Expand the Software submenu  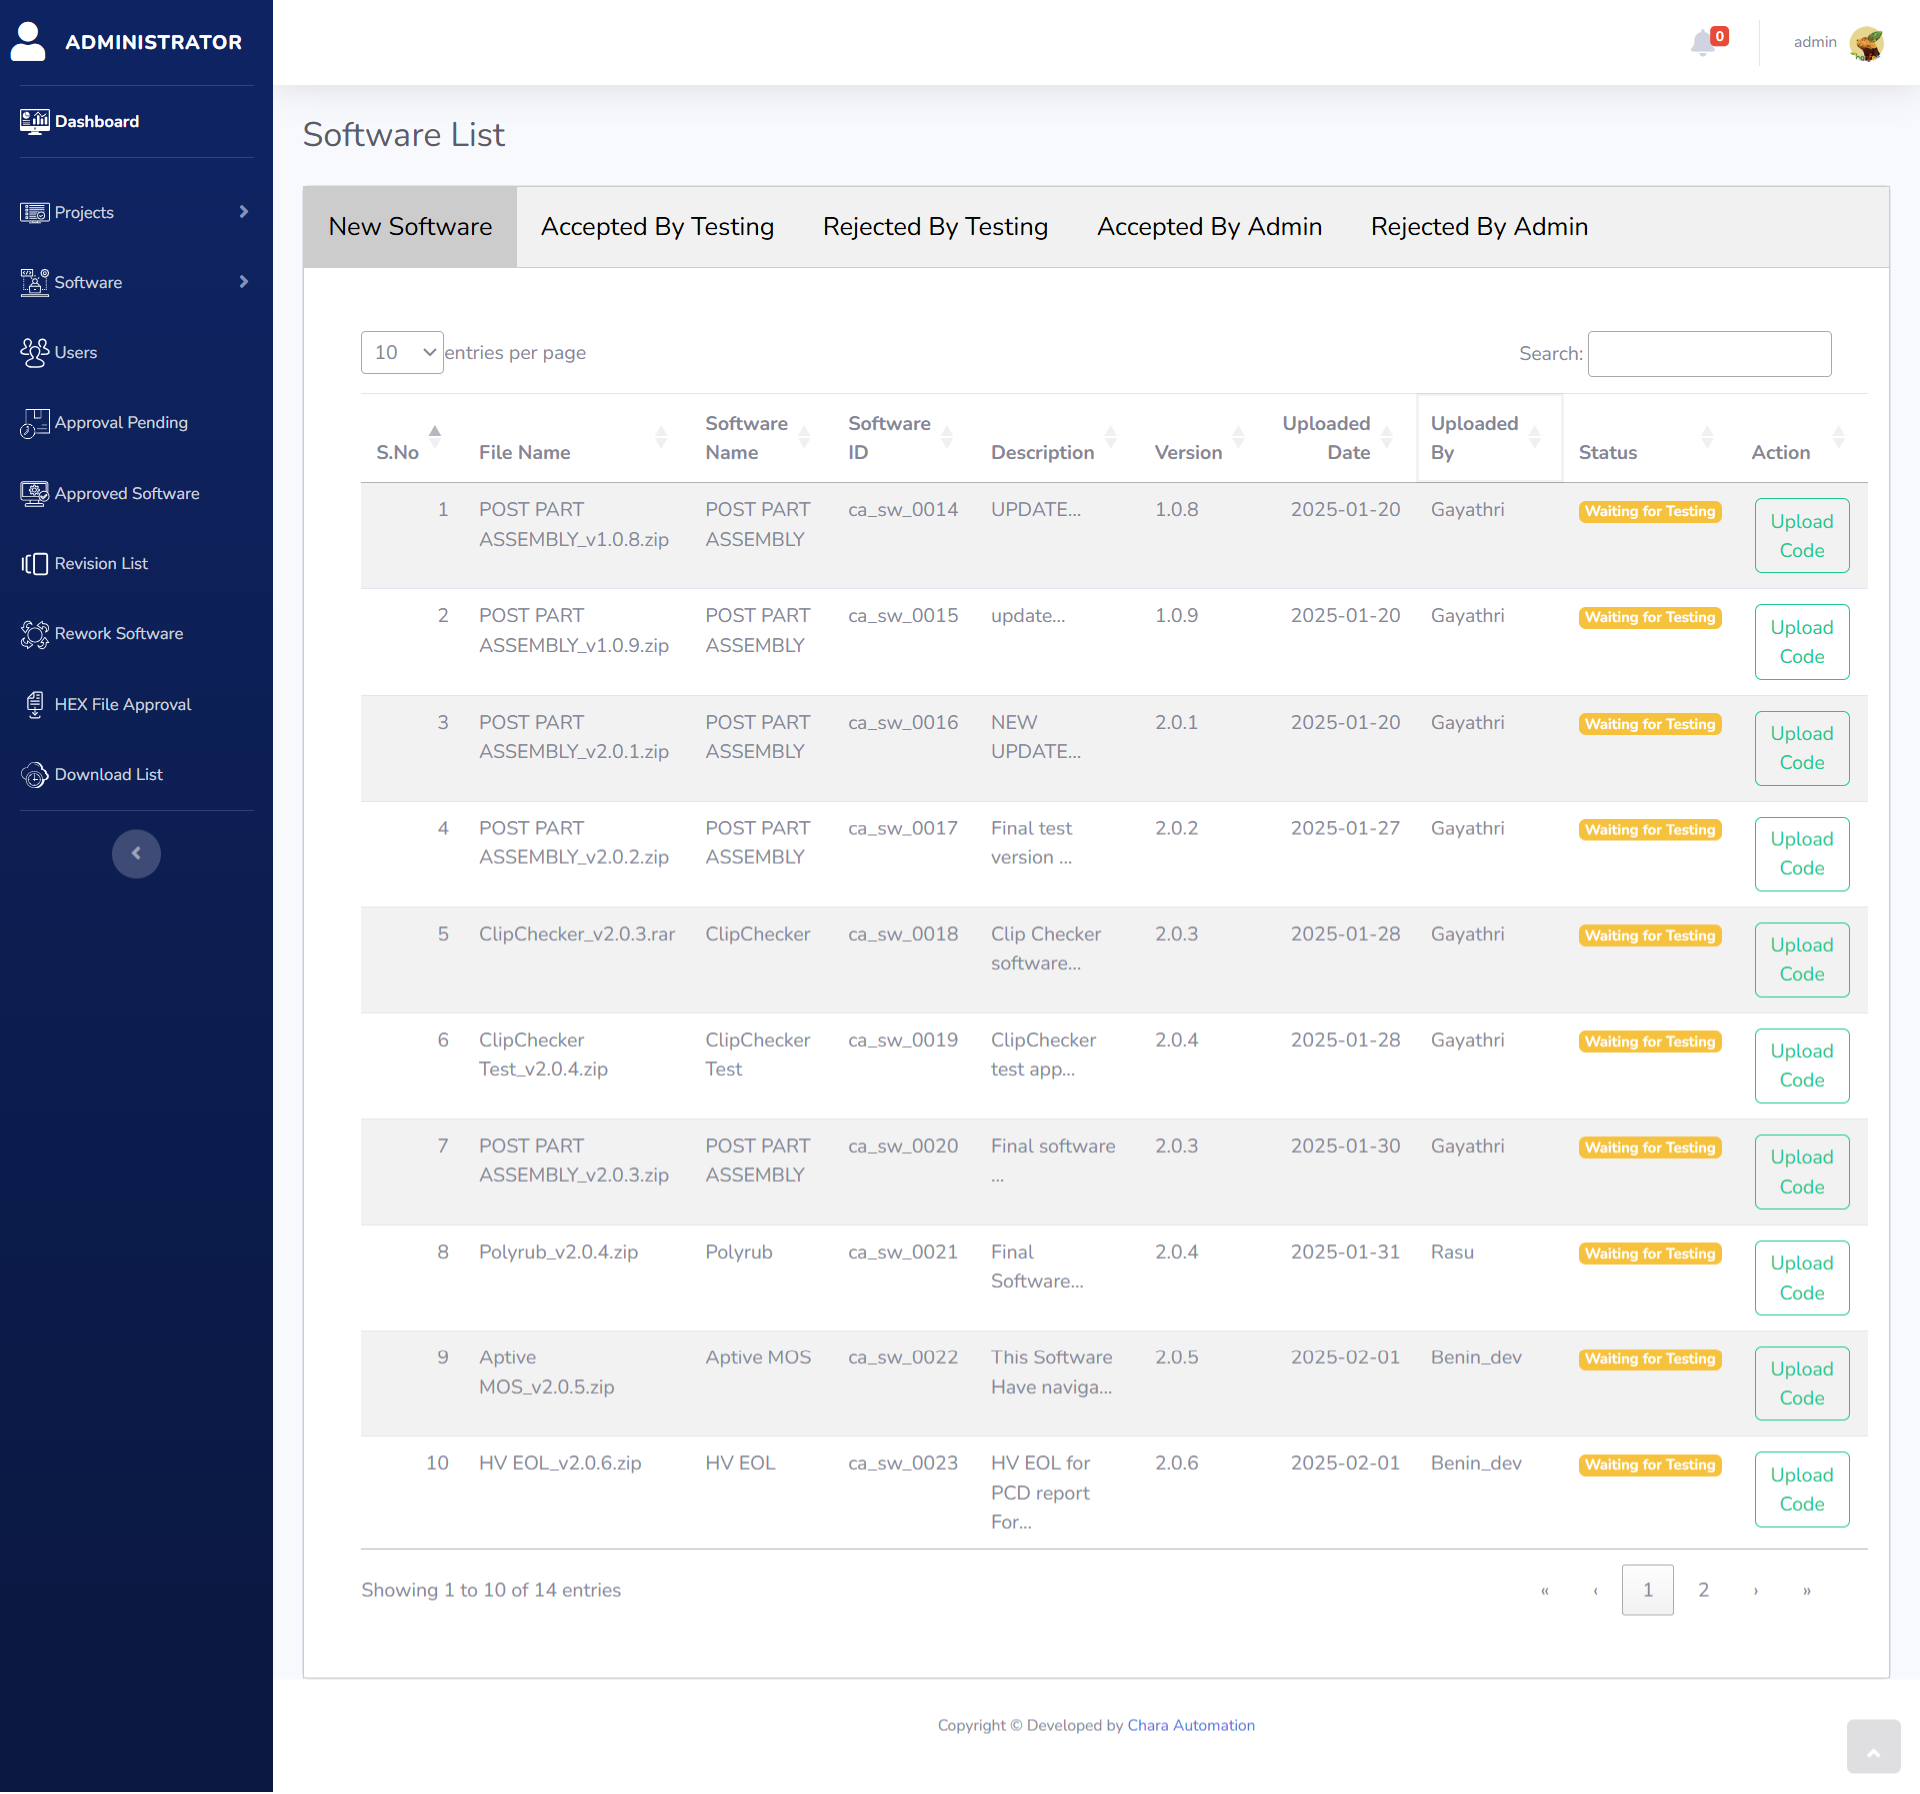point(135,283)
